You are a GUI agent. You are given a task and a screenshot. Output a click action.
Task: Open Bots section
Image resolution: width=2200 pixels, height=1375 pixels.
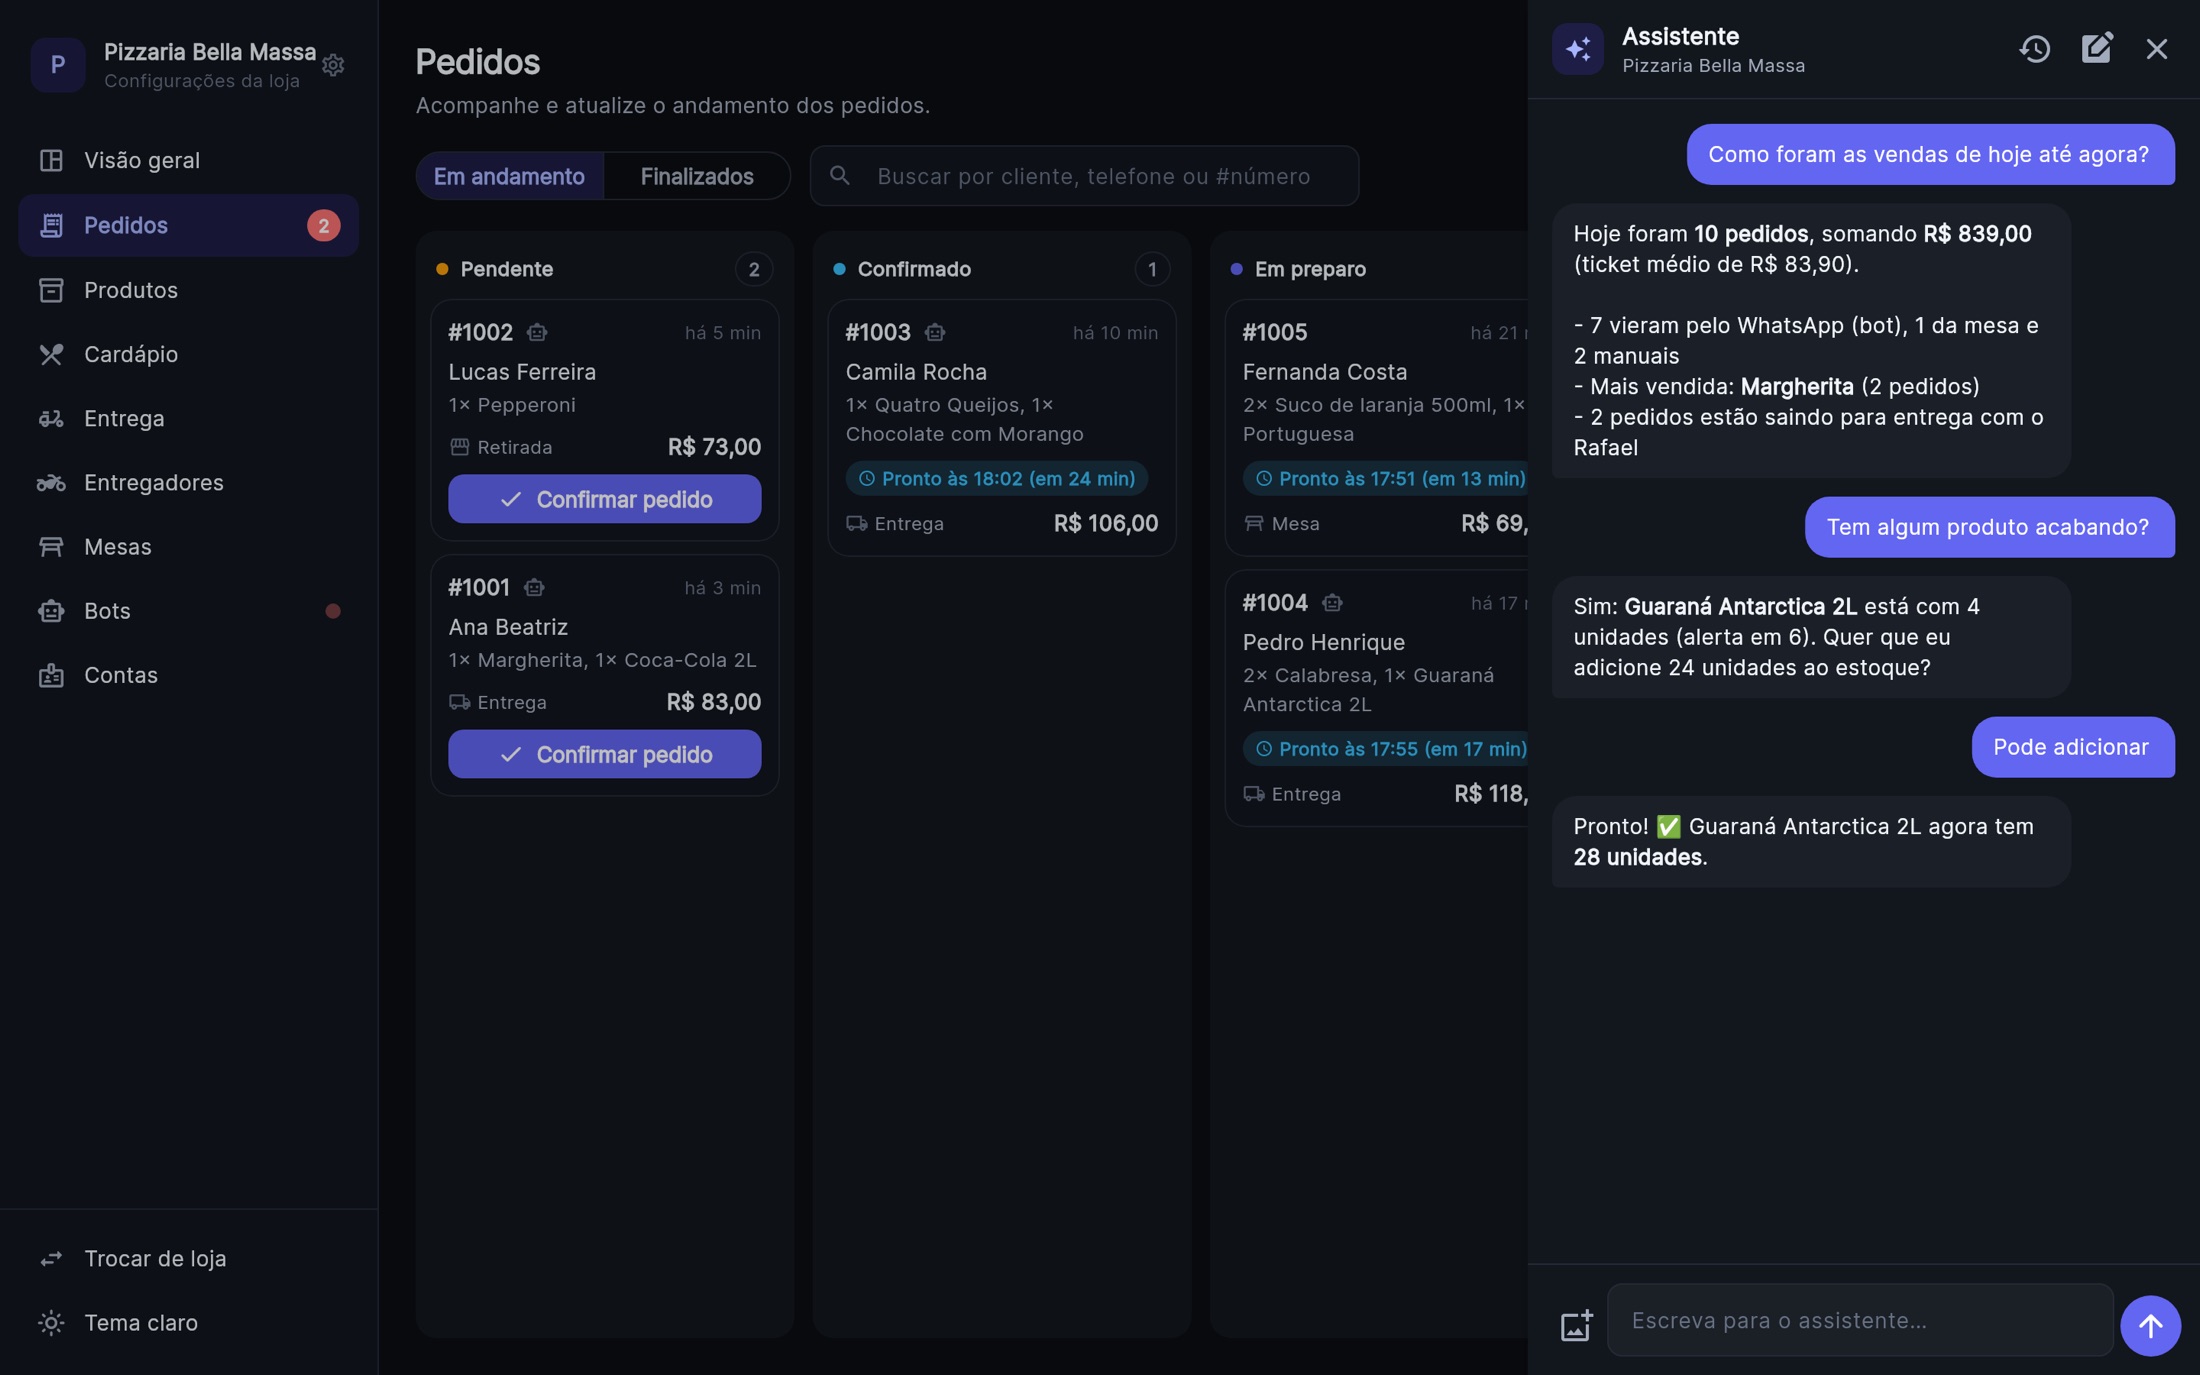point(189,610)
